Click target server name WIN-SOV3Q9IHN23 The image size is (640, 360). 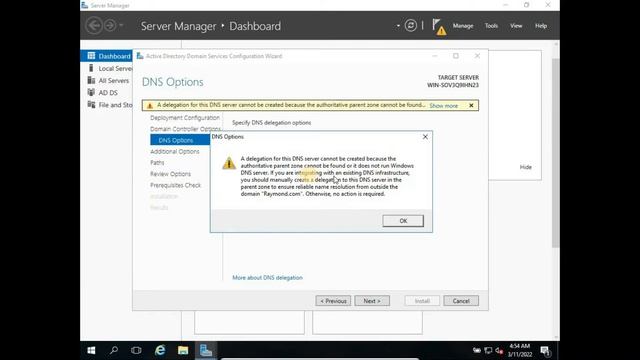coord(453,85)
